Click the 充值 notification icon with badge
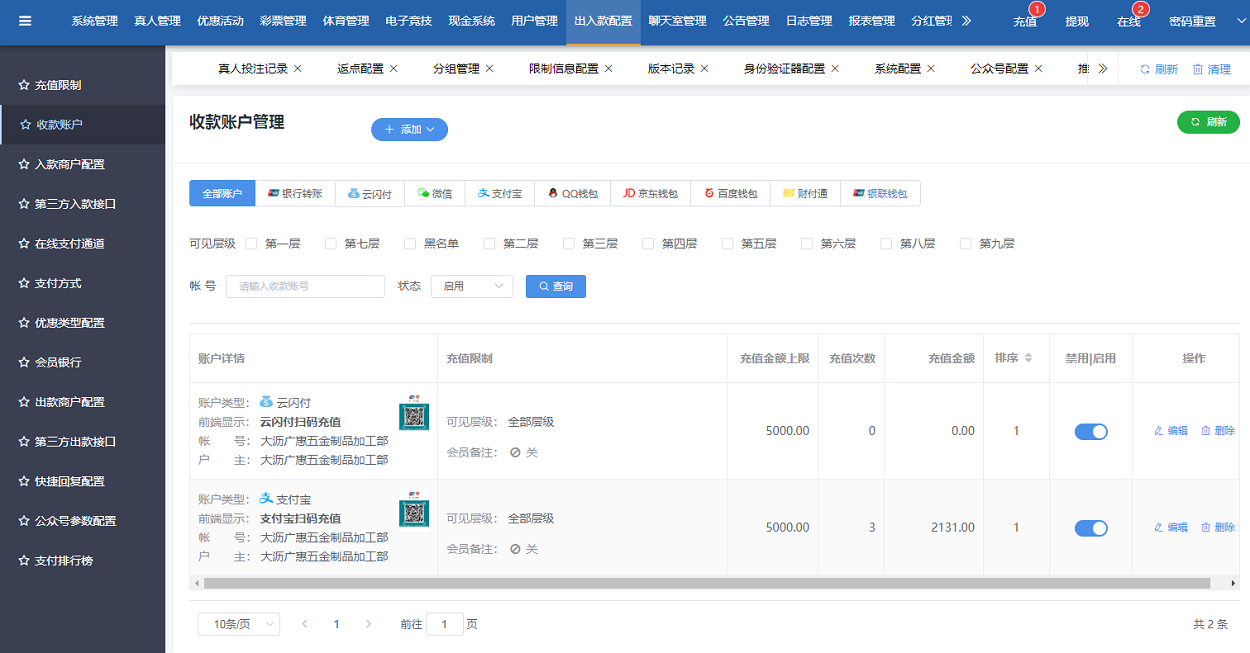The width and height of the screenshot is (1250, 653). coord(1025,21)
